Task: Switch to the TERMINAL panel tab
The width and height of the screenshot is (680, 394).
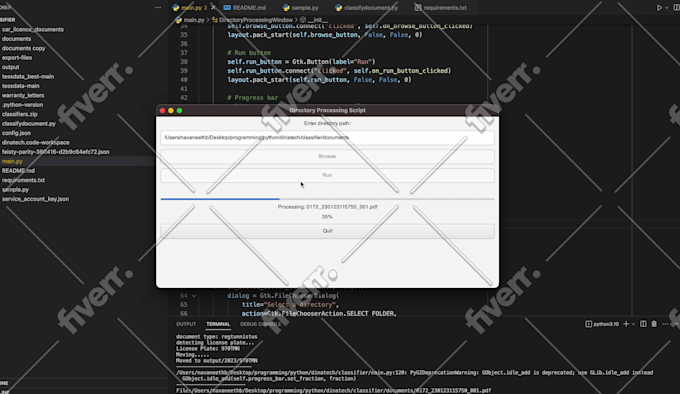Action: 218,324
